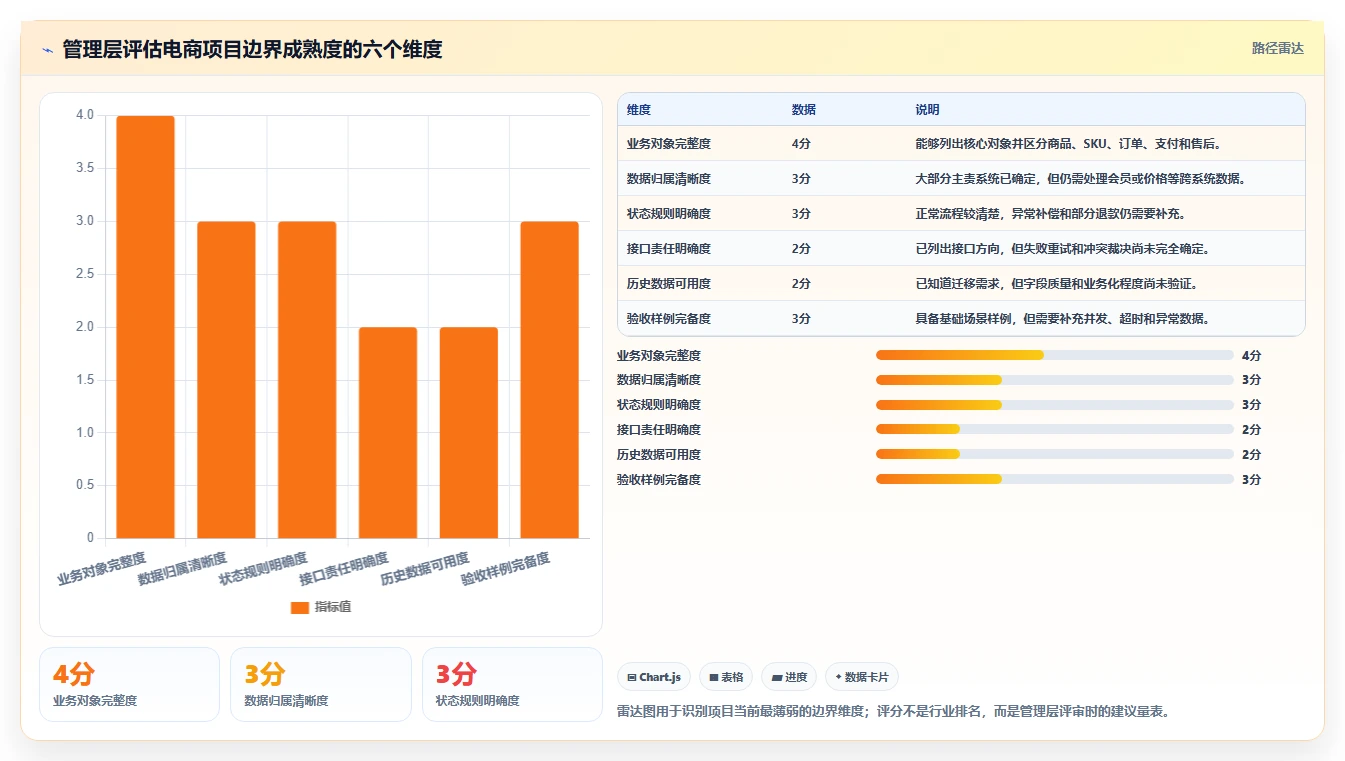Open the 3分 状态规则明确度 data card
1345x761 pixels.
pyautogui.click(x=512, y=684)
